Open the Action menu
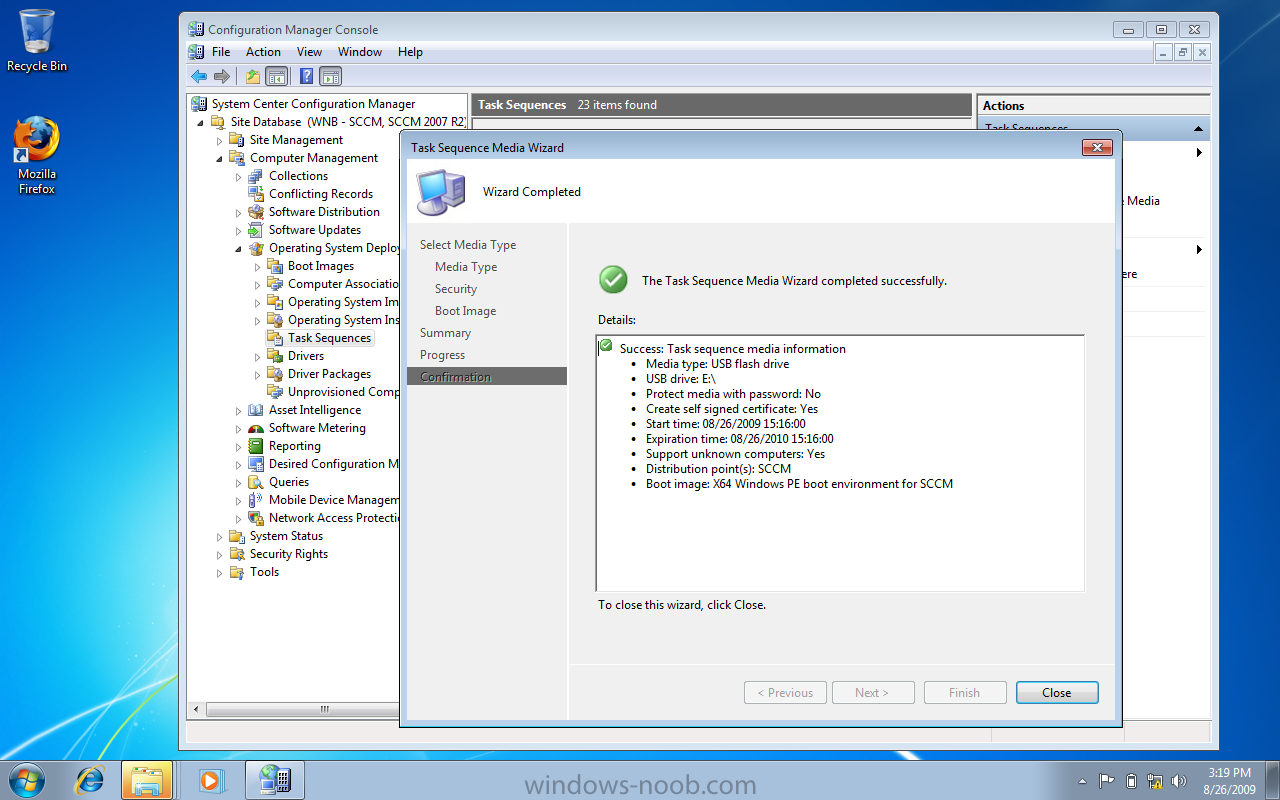Image resolution: width=1280 pixels, height=800 pixels. pyautogui.click(x=263, y=52)
